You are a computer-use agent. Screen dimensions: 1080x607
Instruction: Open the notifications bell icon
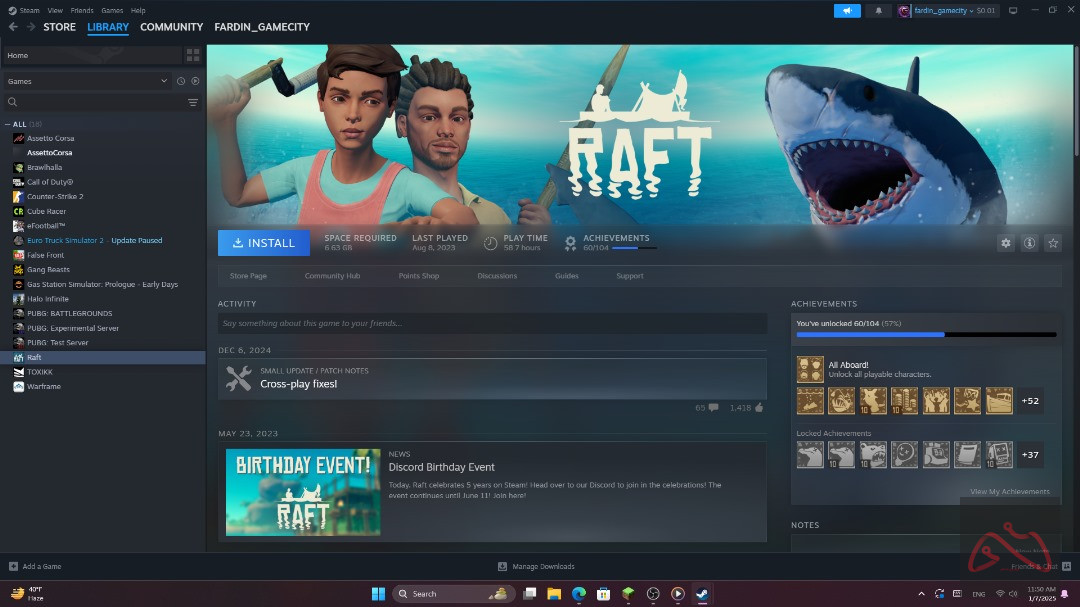coord(879,11)
